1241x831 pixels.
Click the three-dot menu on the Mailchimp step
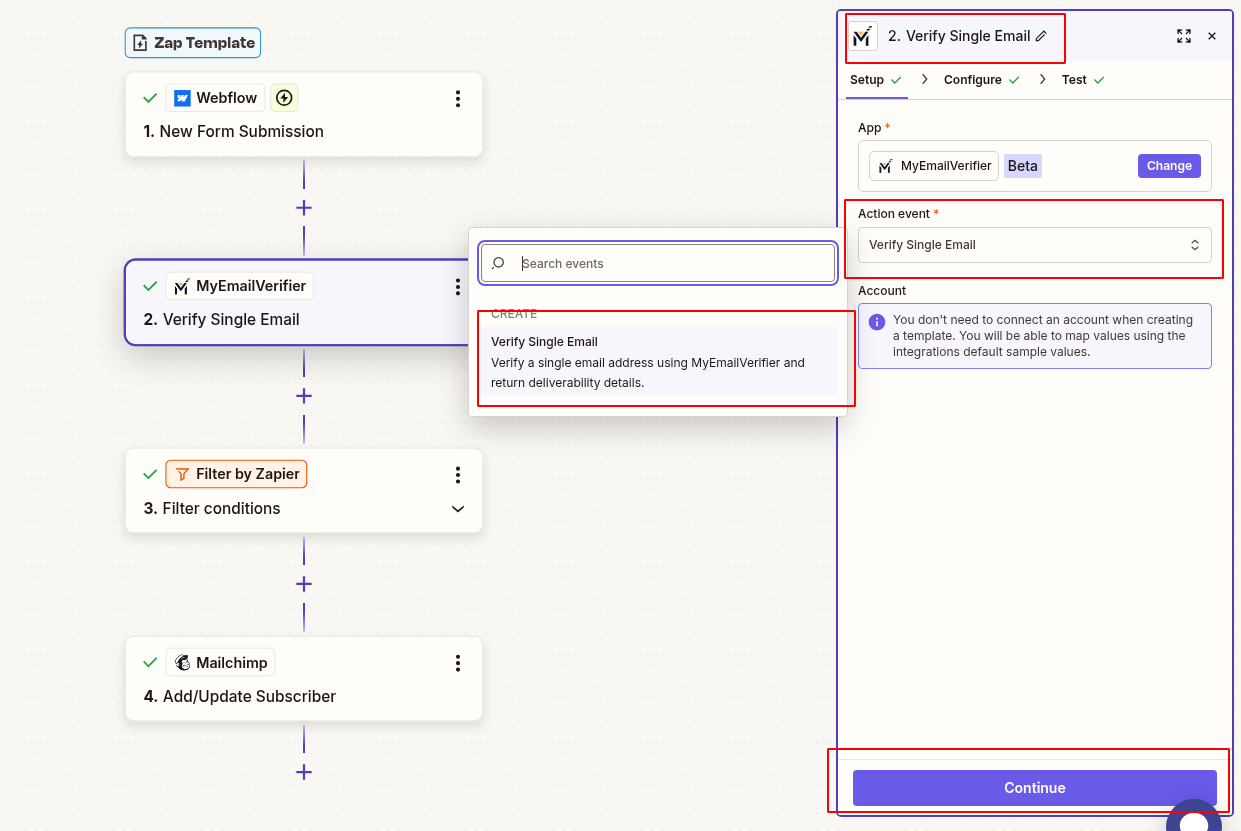click(458, 661)
